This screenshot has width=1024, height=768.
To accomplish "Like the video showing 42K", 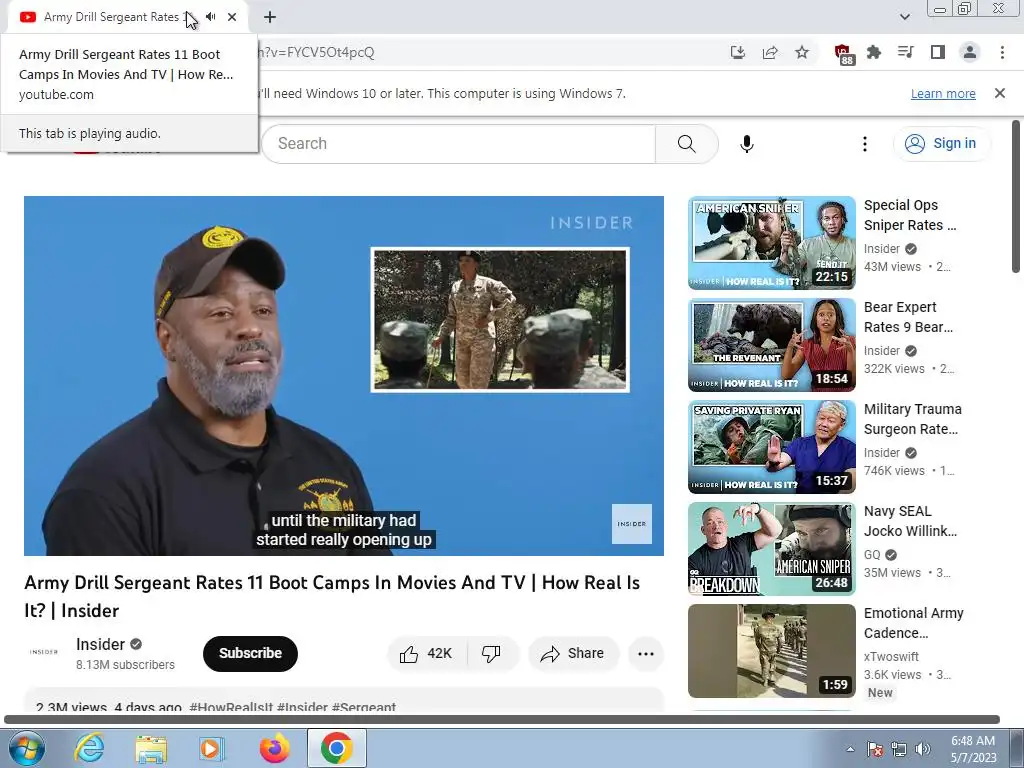I will pyautogui.click(x=426, y=653).
